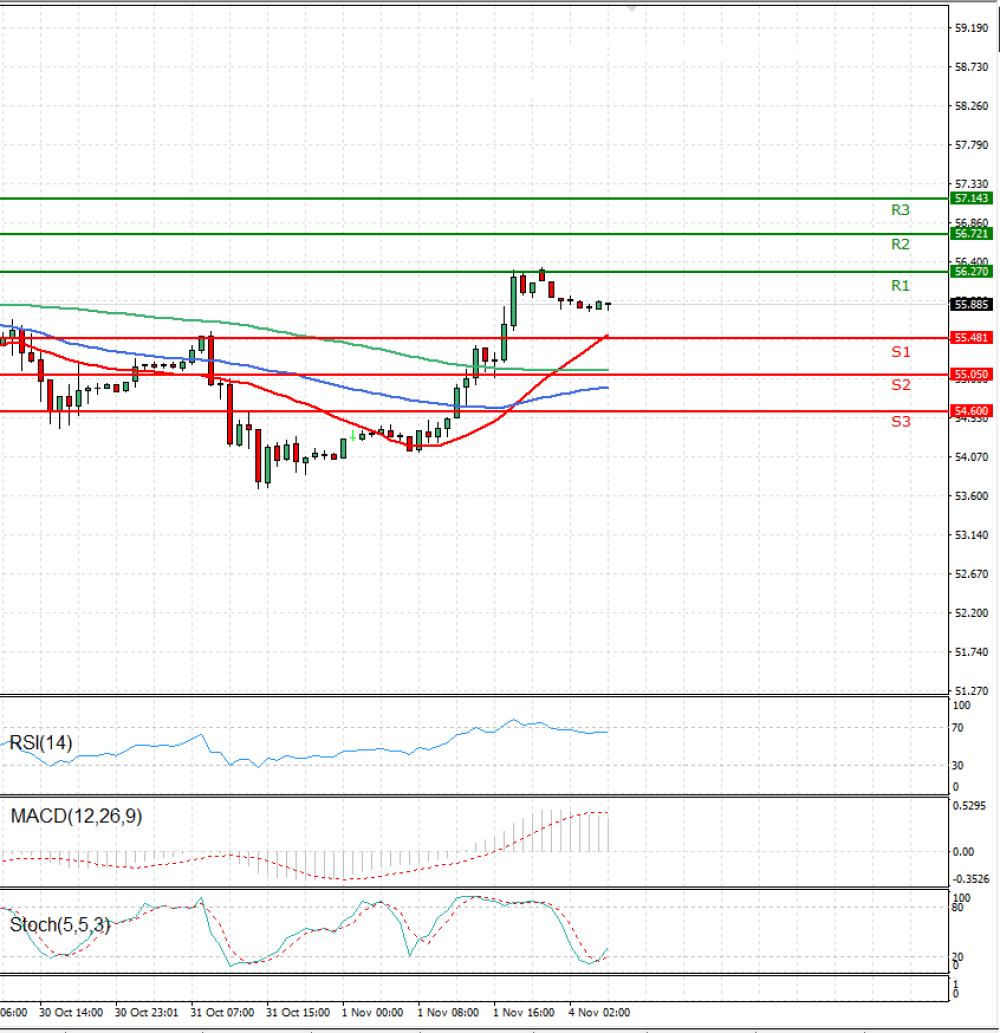Click the red 55.050 price tag

pos(971,374)
